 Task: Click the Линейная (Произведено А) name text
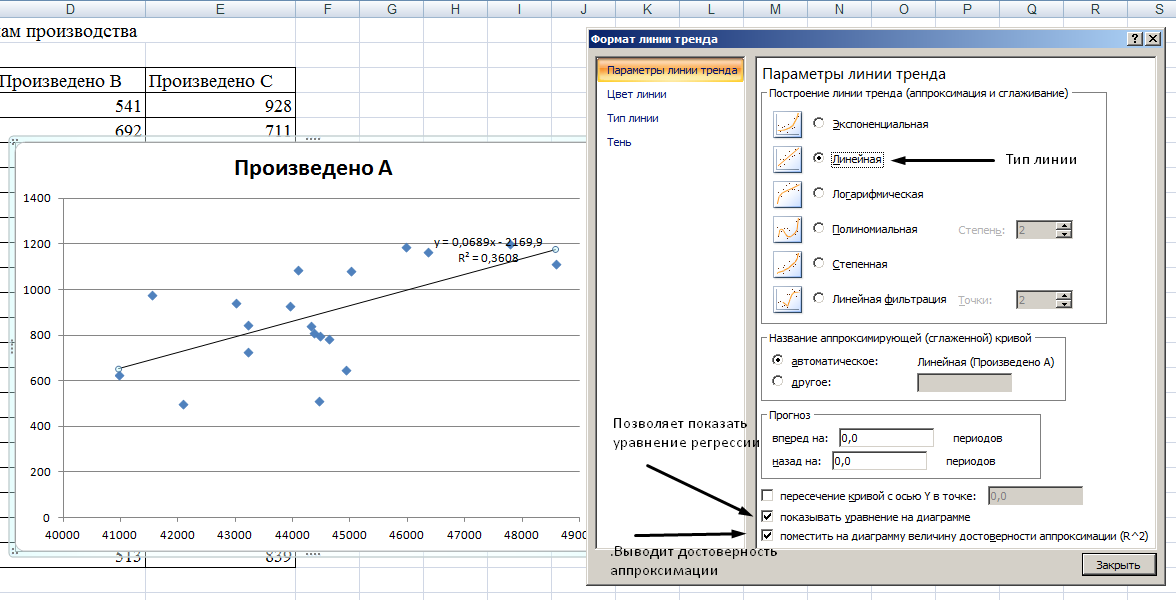[x=986, y=362]
